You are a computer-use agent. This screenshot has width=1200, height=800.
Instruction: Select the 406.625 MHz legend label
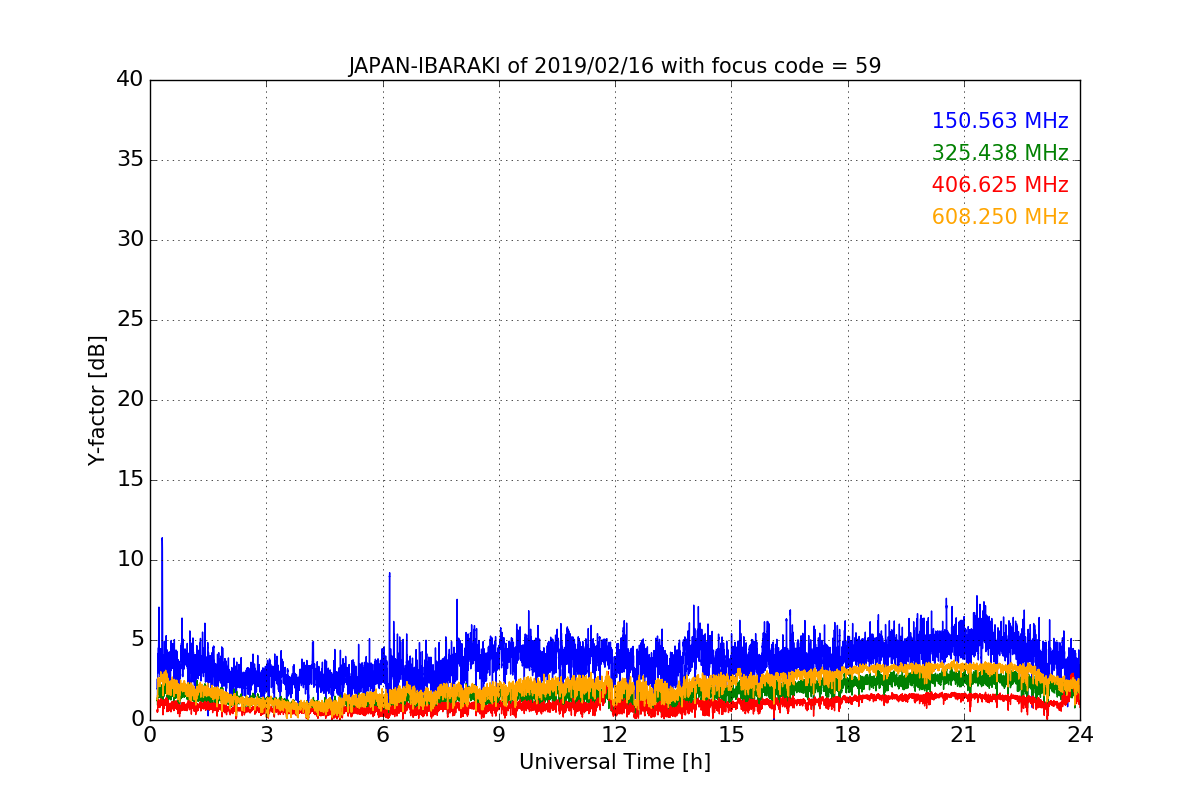[1000, 185]
